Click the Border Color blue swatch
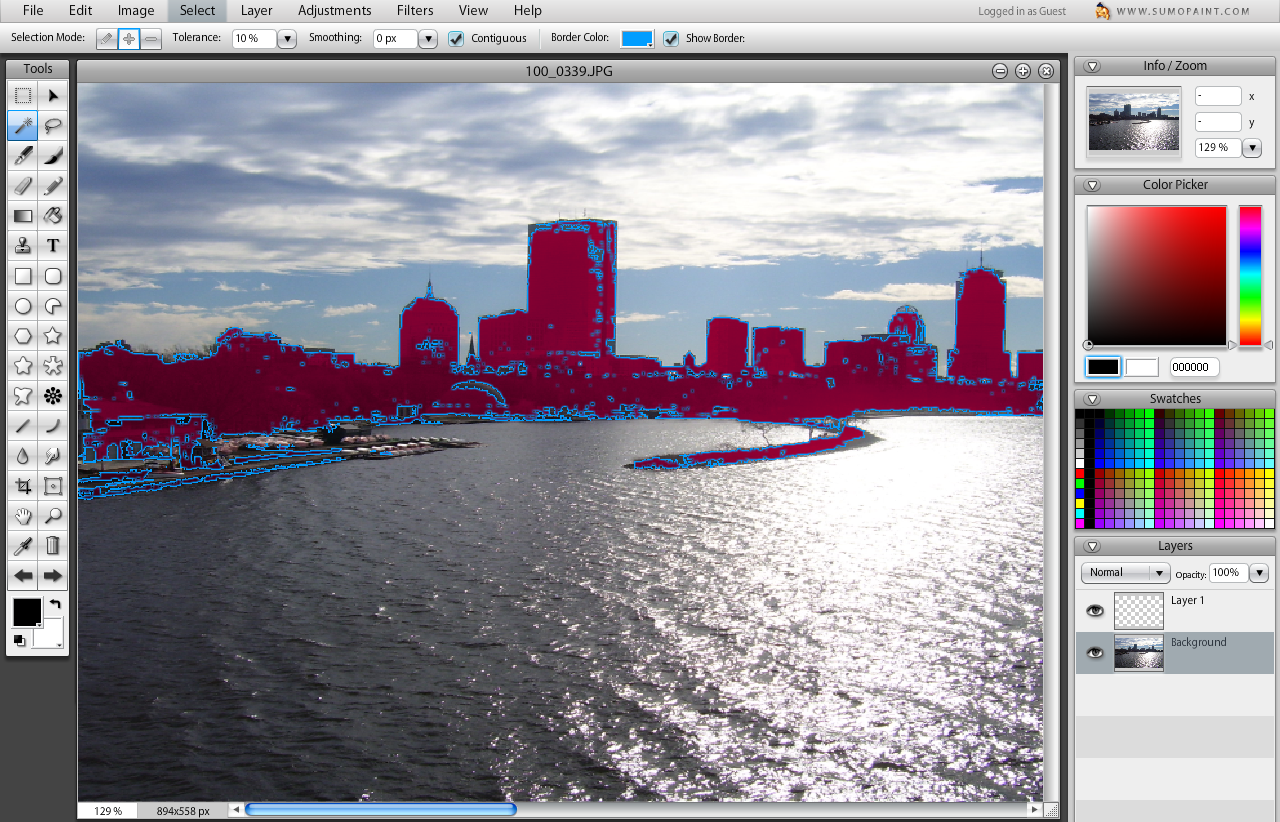 (636, 38)
